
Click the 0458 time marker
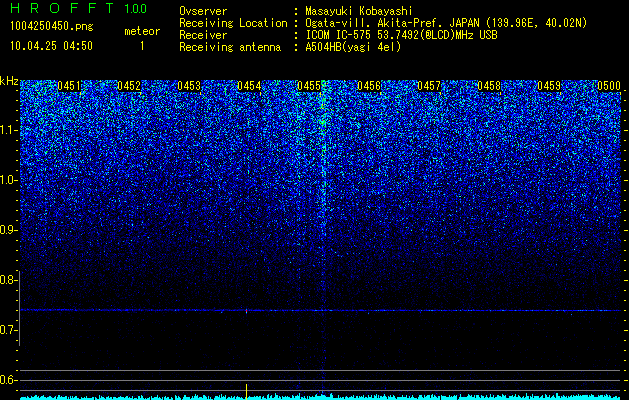point(489,86)
